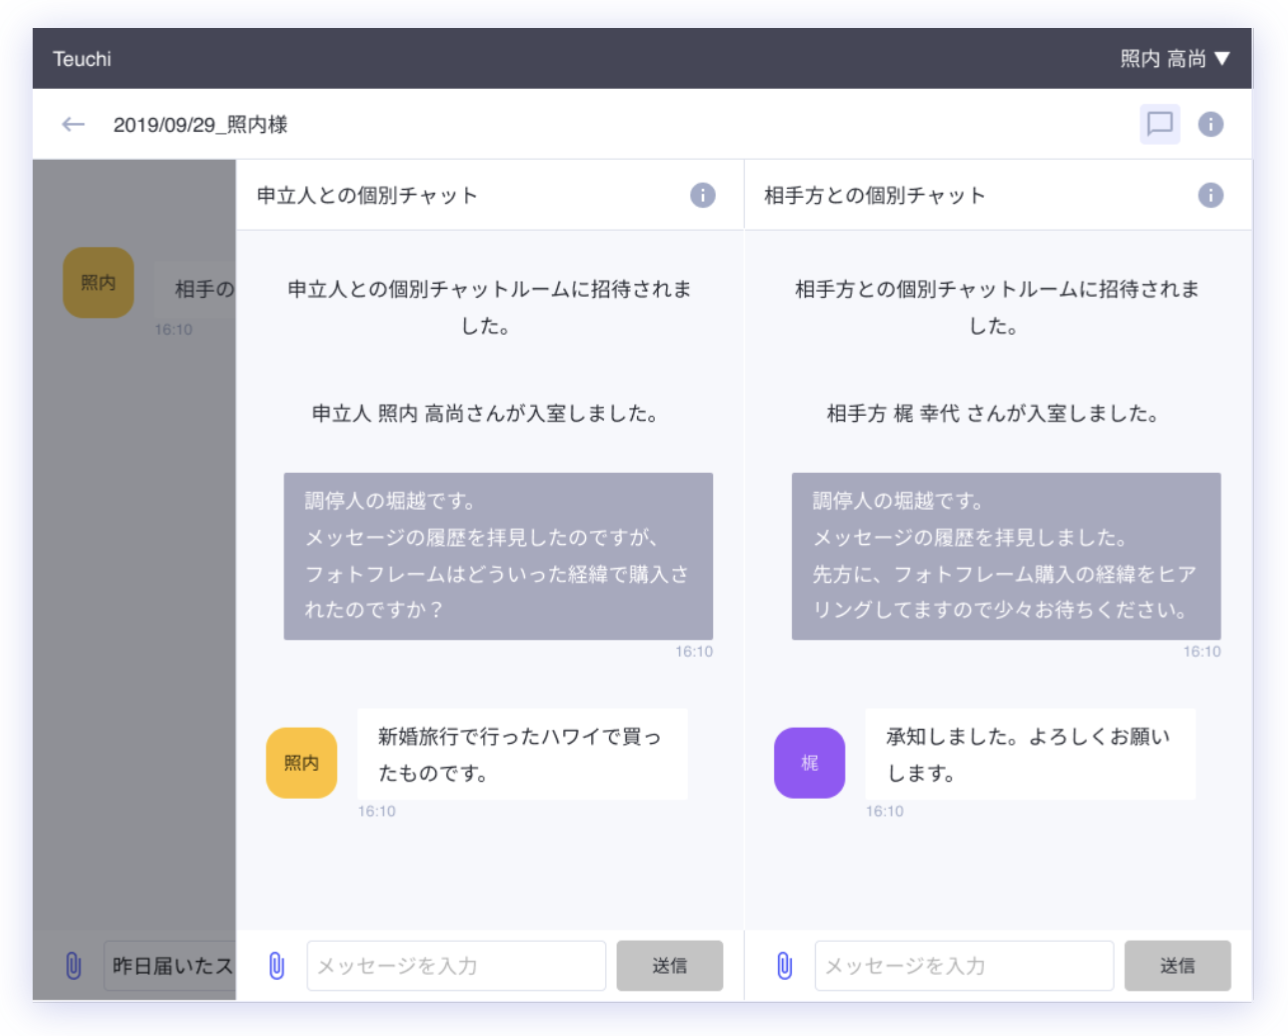This screenshot has height=1036, width=1288.
Task: Select 申立人との個別チャット panel title
Action: tap(367, 196)
